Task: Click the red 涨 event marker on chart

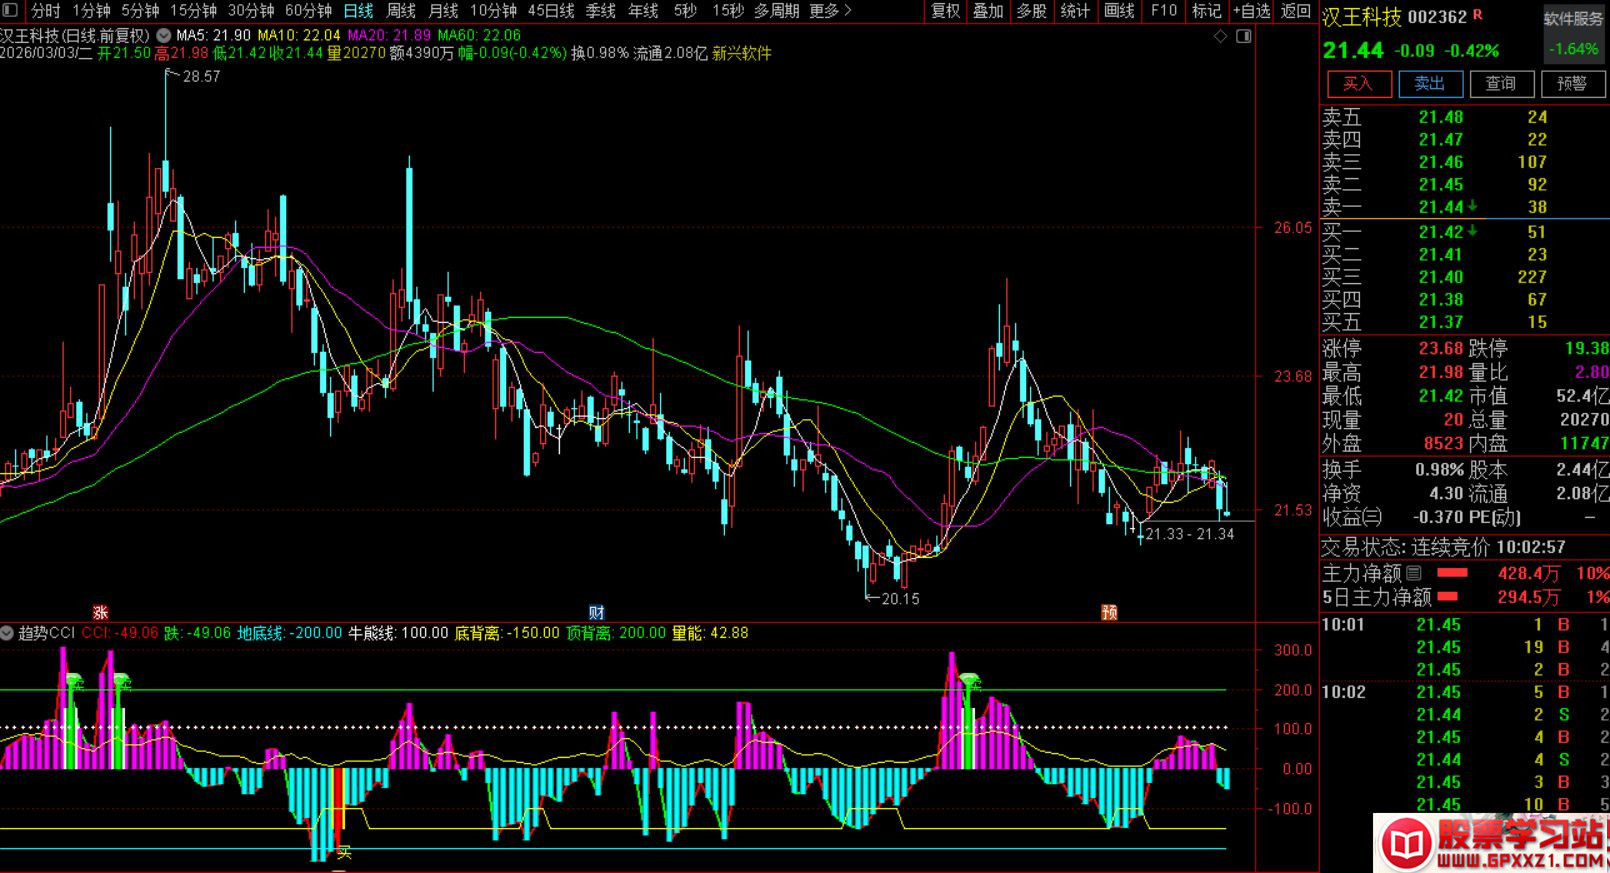Action: pos(100,613)
